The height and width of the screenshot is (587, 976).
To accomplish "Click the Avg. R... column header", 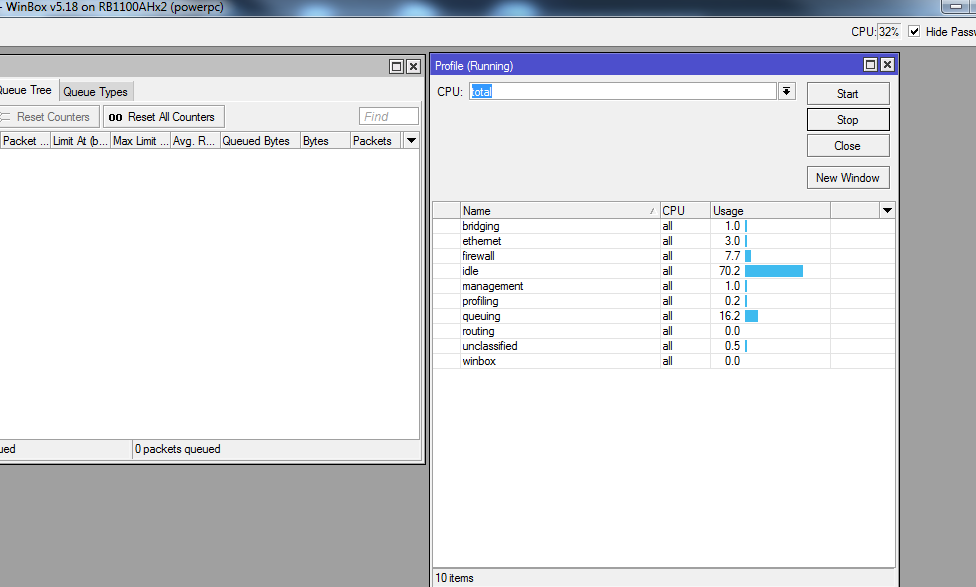I will [194, 141].
